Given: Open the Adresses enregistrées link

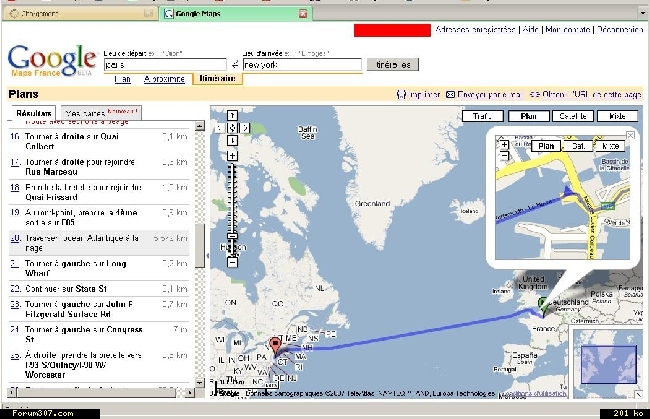Looking at the screenshot, I should pyautogui.click(x=475, y=29).
